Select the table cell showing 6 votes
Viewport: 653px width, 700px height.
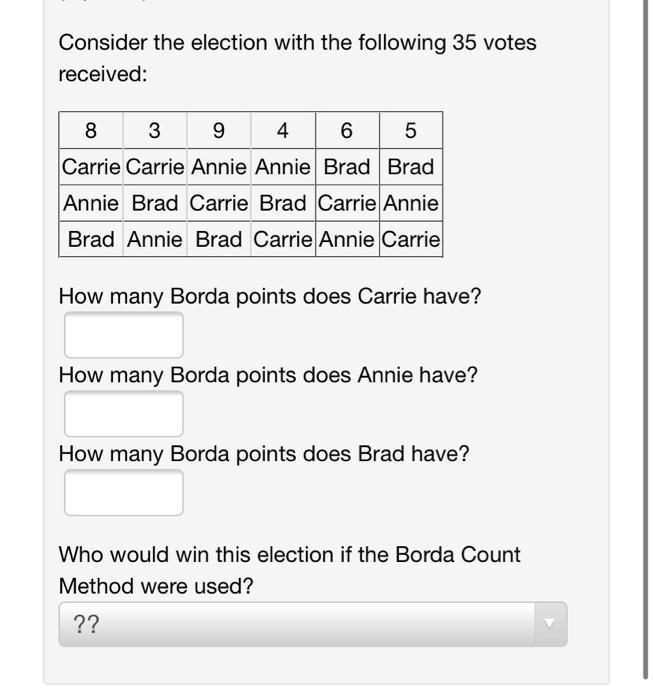pyautogui.click(x=347, y=130)
